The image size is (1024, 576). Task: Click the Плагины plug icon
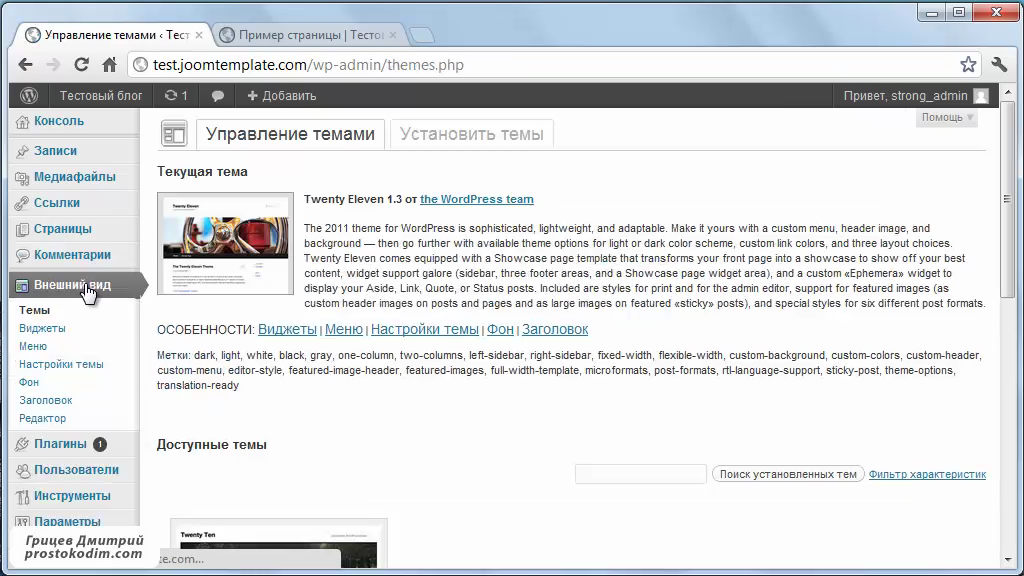22,444
